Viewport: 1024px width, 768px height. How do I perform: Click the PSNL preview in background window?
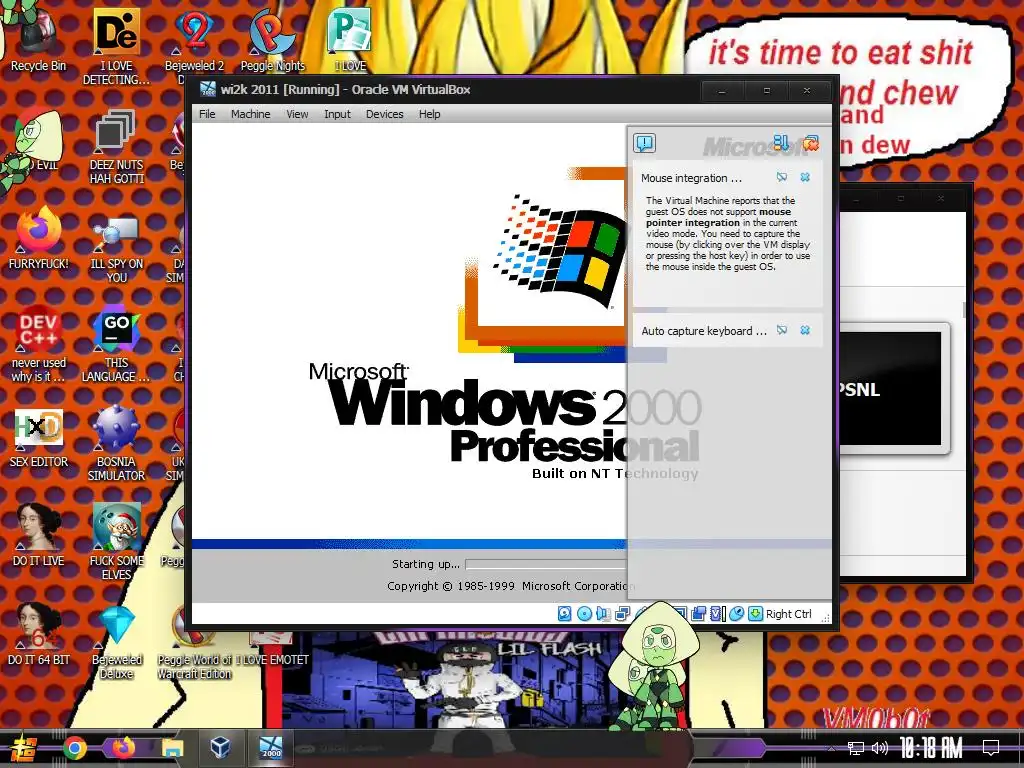click(x=891, y=388)
